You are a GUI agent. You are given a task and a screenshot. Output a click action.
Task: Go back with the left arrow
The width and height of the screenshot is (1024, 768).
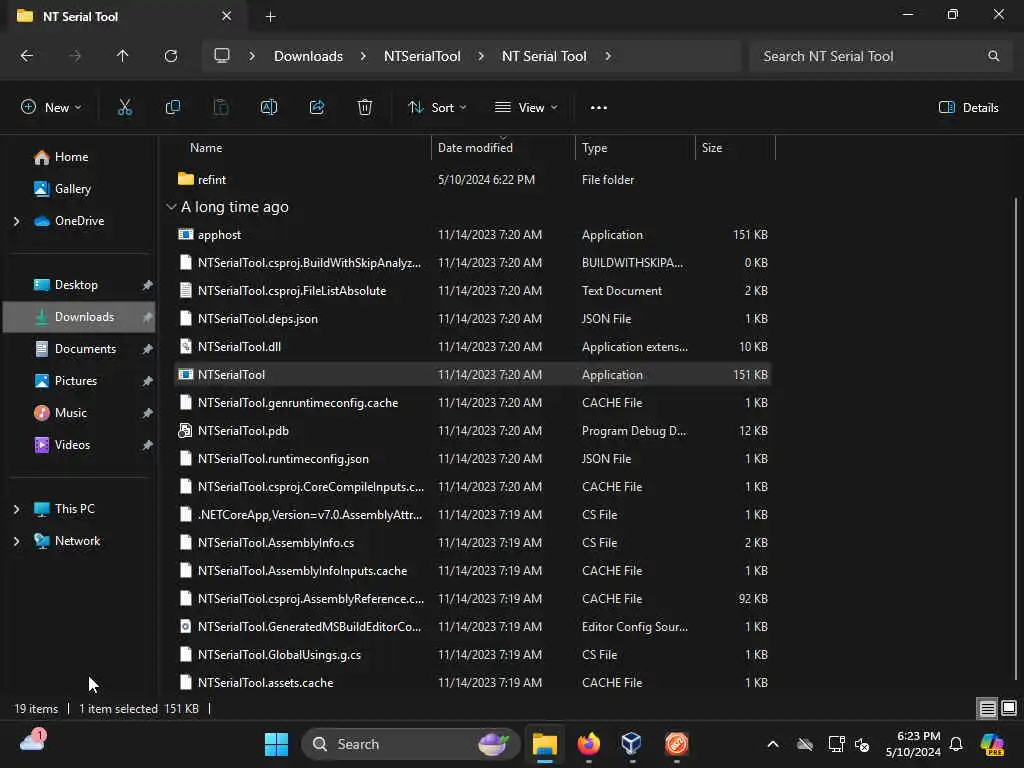click(x=27, y=56)
